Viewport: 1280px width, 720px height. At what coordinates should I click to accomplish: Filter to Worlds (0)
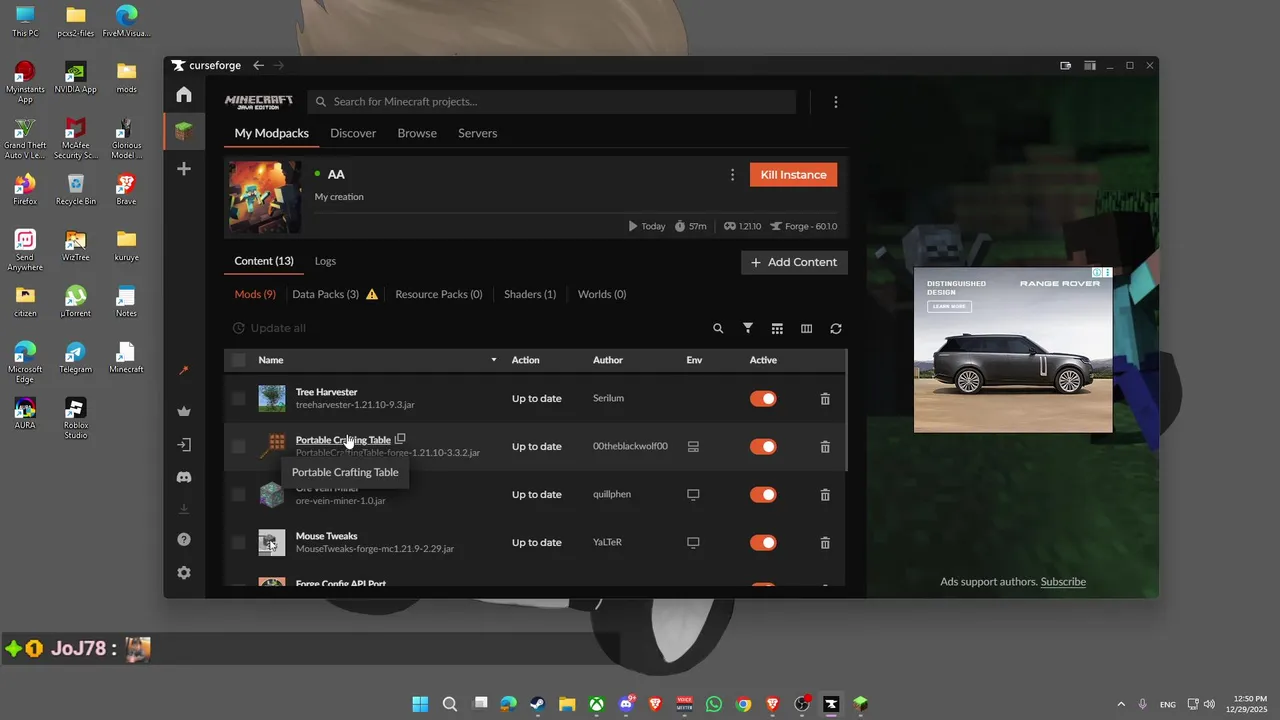[602, 294]
